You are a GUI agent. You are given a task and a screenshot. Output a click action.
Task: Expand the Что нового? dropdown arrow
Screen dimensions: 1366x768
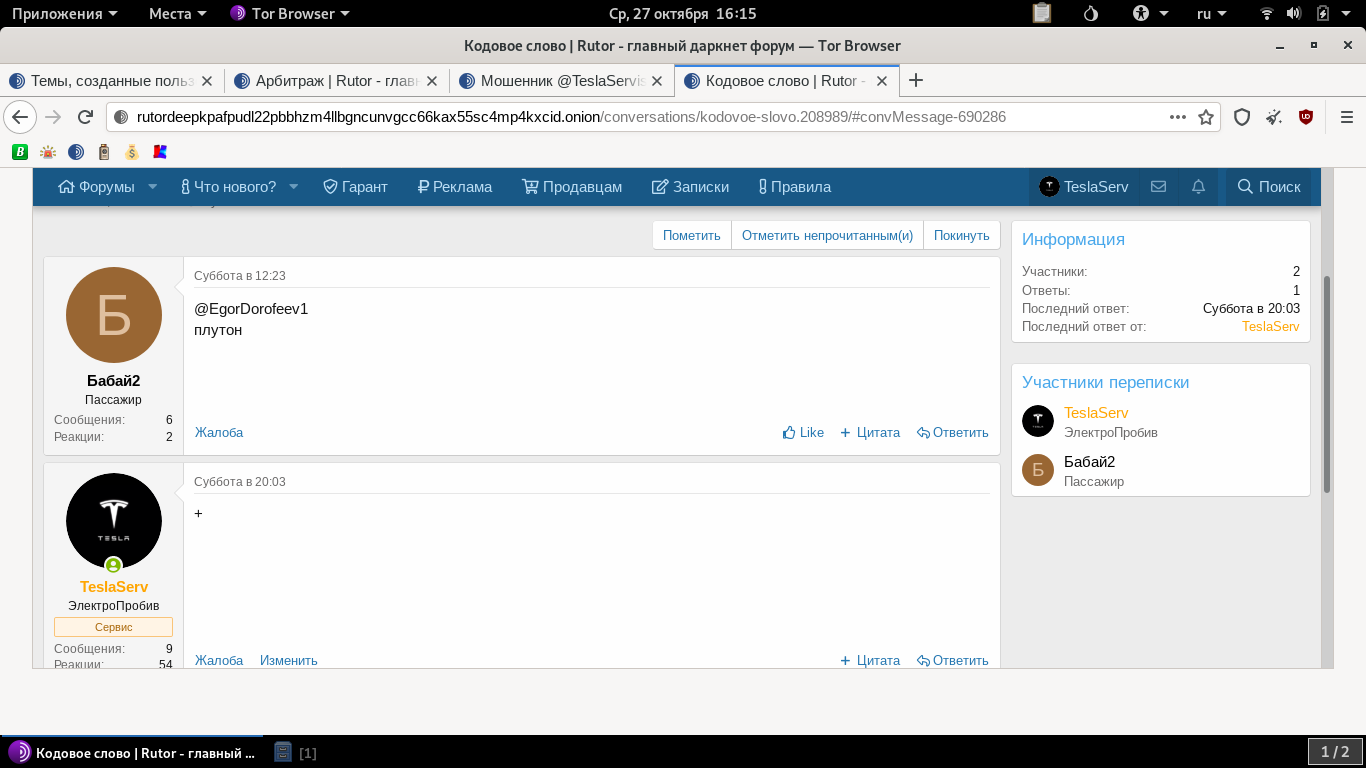(x=295, y=187)
